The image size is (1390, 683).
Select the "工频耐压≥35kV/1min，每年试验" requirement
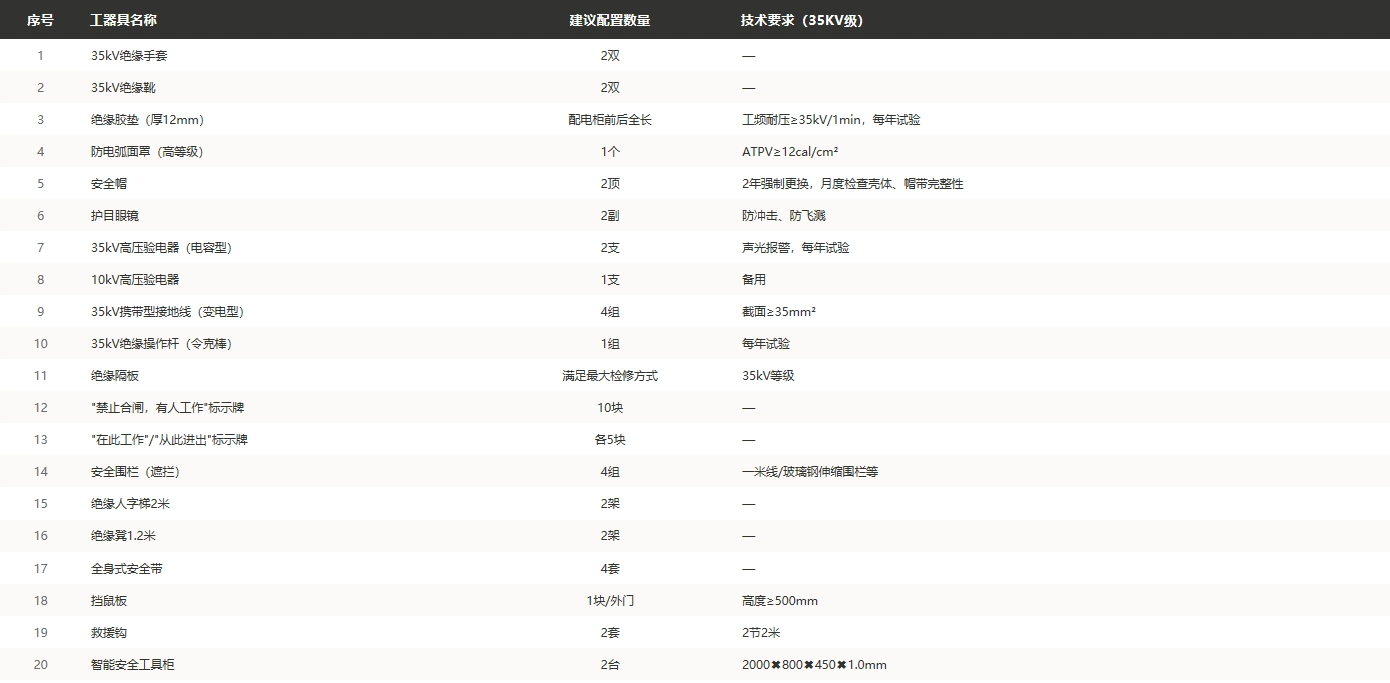click(x=831, y=120)
